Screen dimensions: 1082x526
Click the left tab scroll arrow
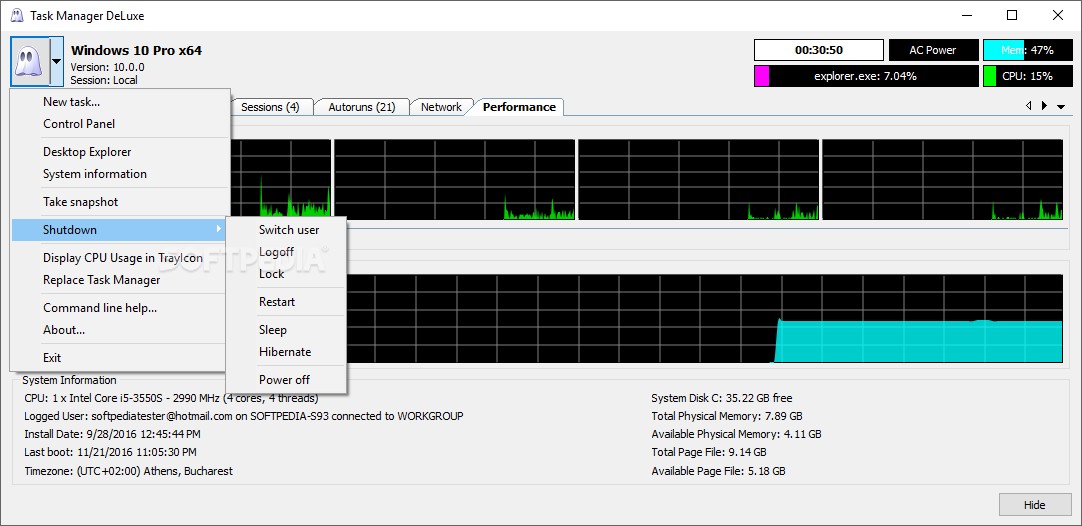point(1028,106)
